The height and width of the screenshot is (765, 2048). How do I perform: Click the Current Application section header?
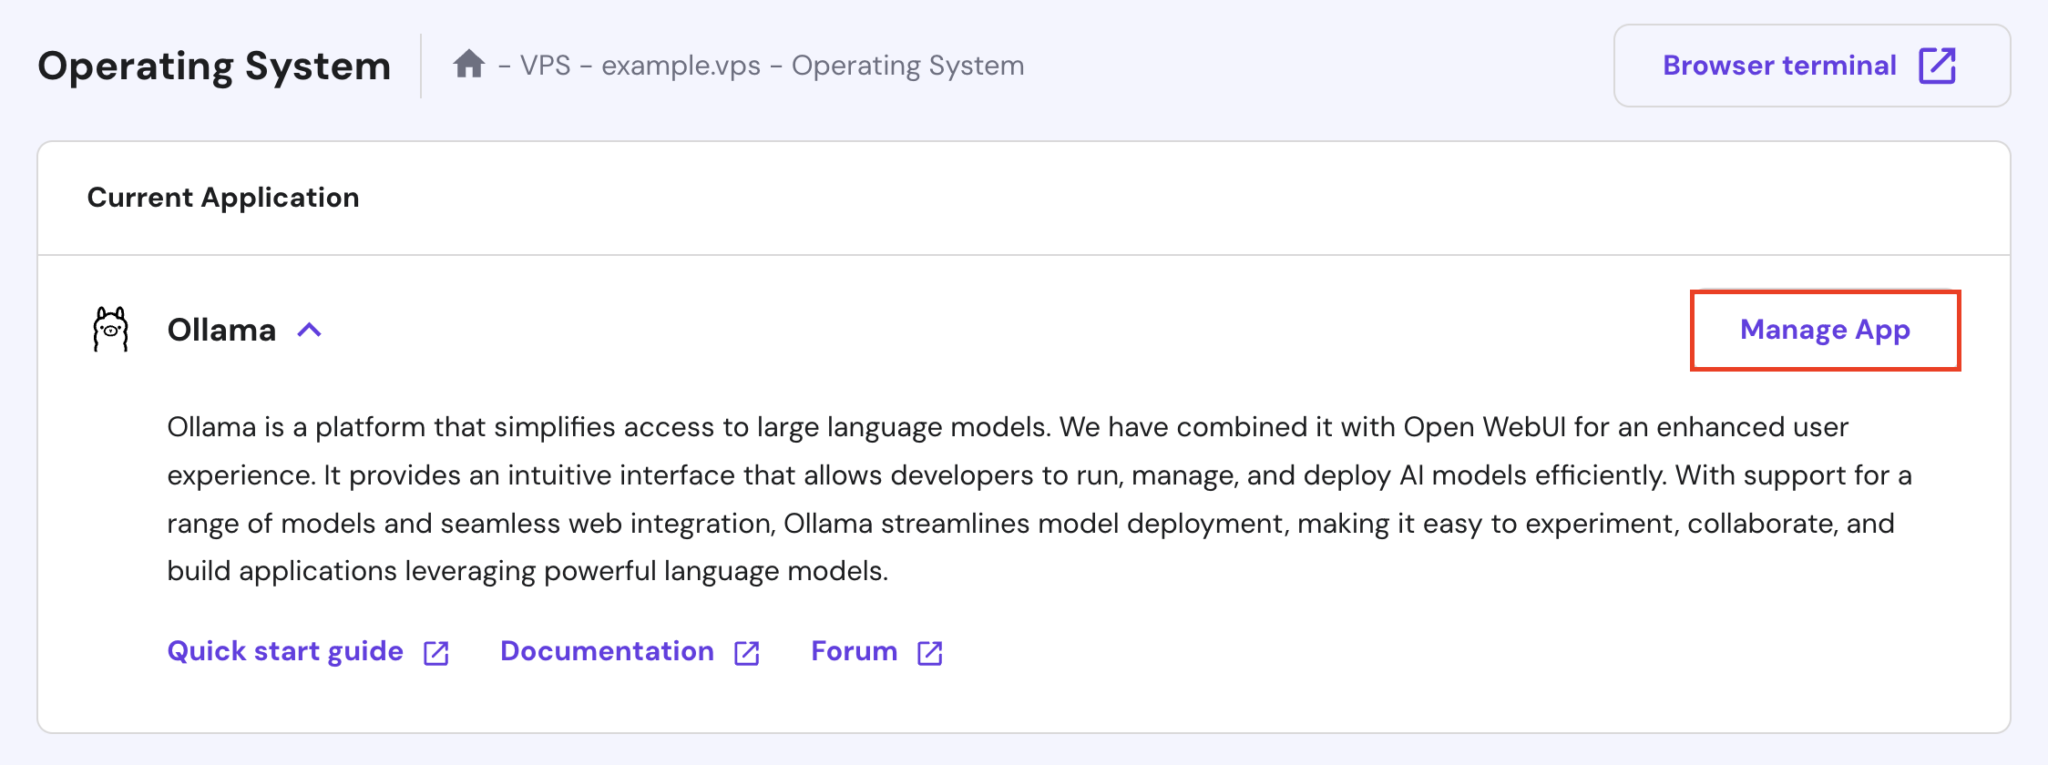(223, 198)
